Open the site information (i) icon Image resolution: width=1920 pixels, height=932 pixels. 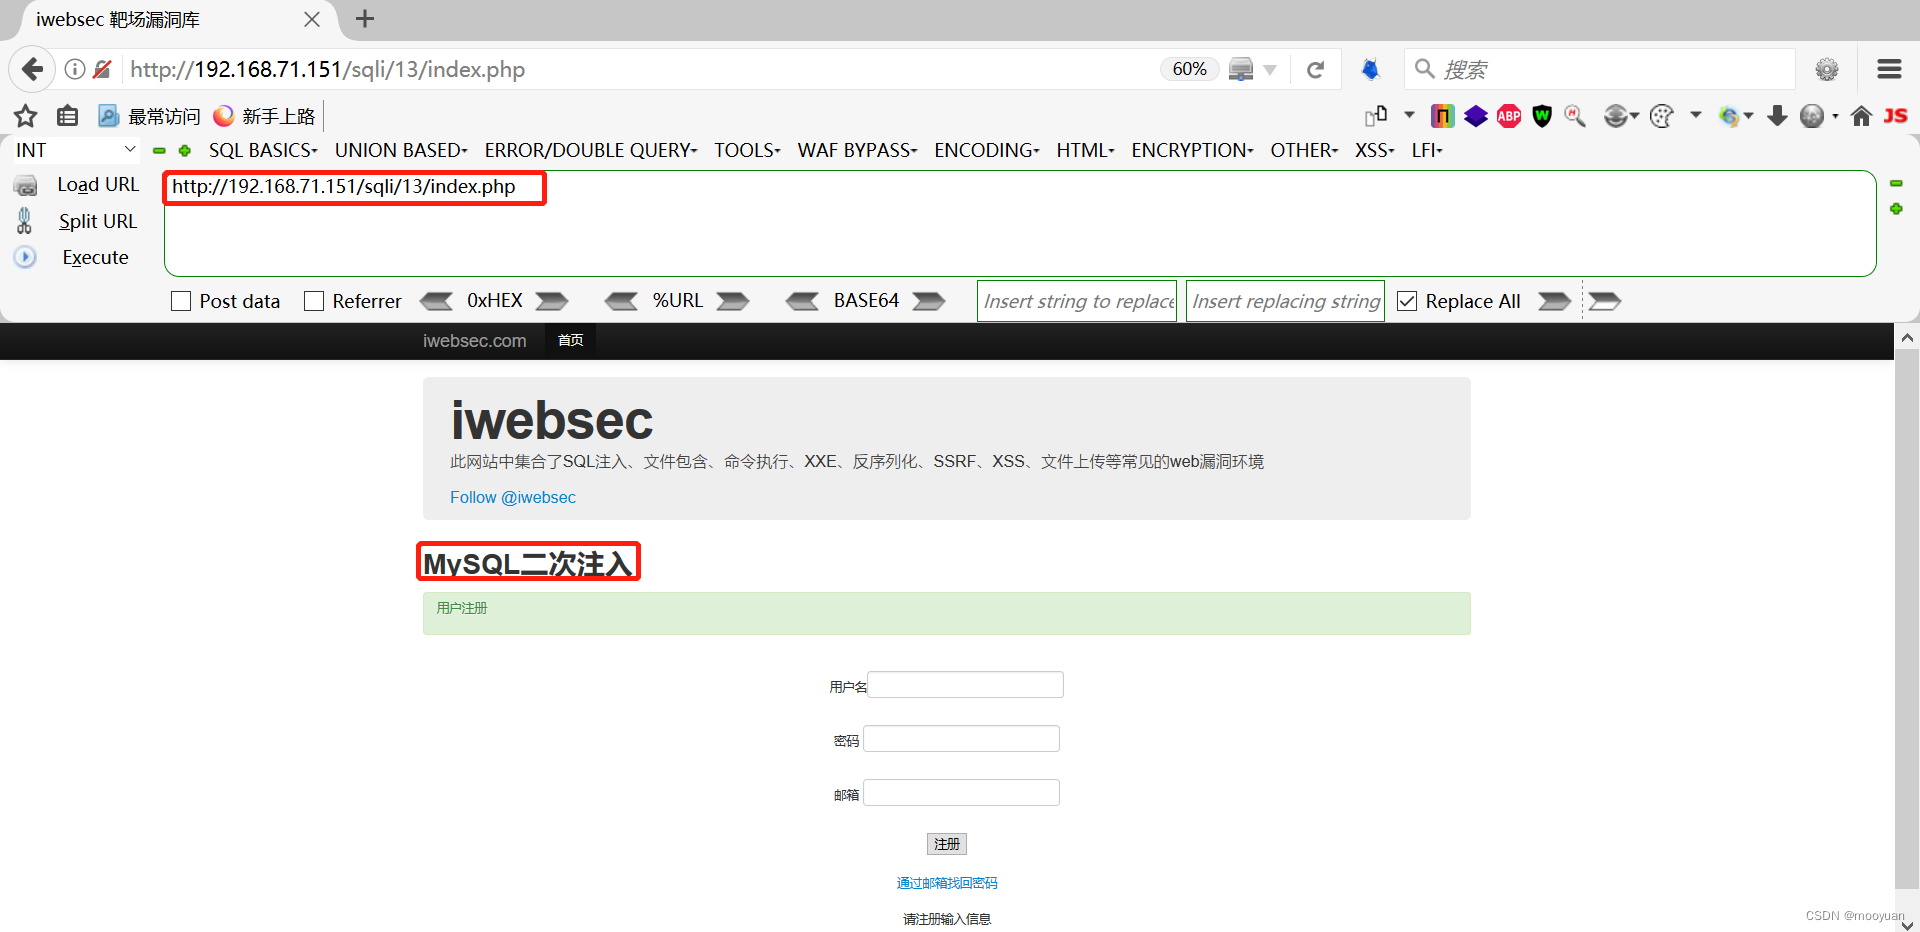click(x=75, y=69)
